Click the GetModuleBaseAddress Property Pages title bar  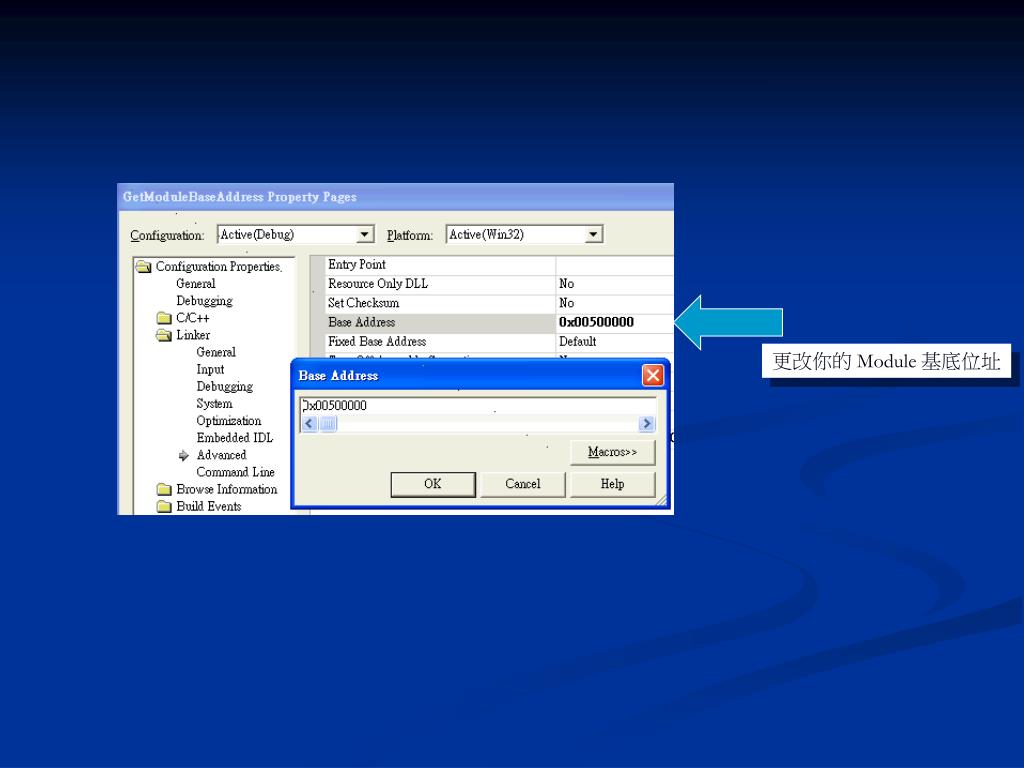click(395, 197)
